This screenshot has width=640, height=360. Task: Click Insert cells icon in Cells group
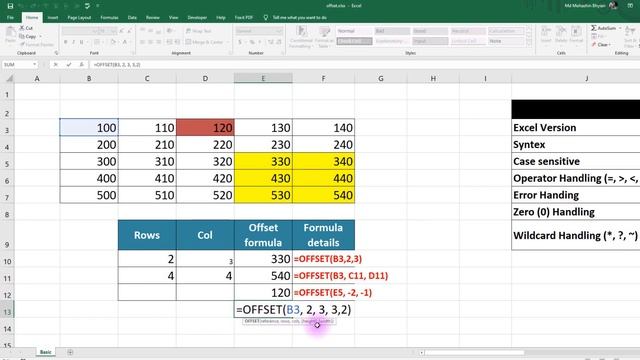[546, 35]
